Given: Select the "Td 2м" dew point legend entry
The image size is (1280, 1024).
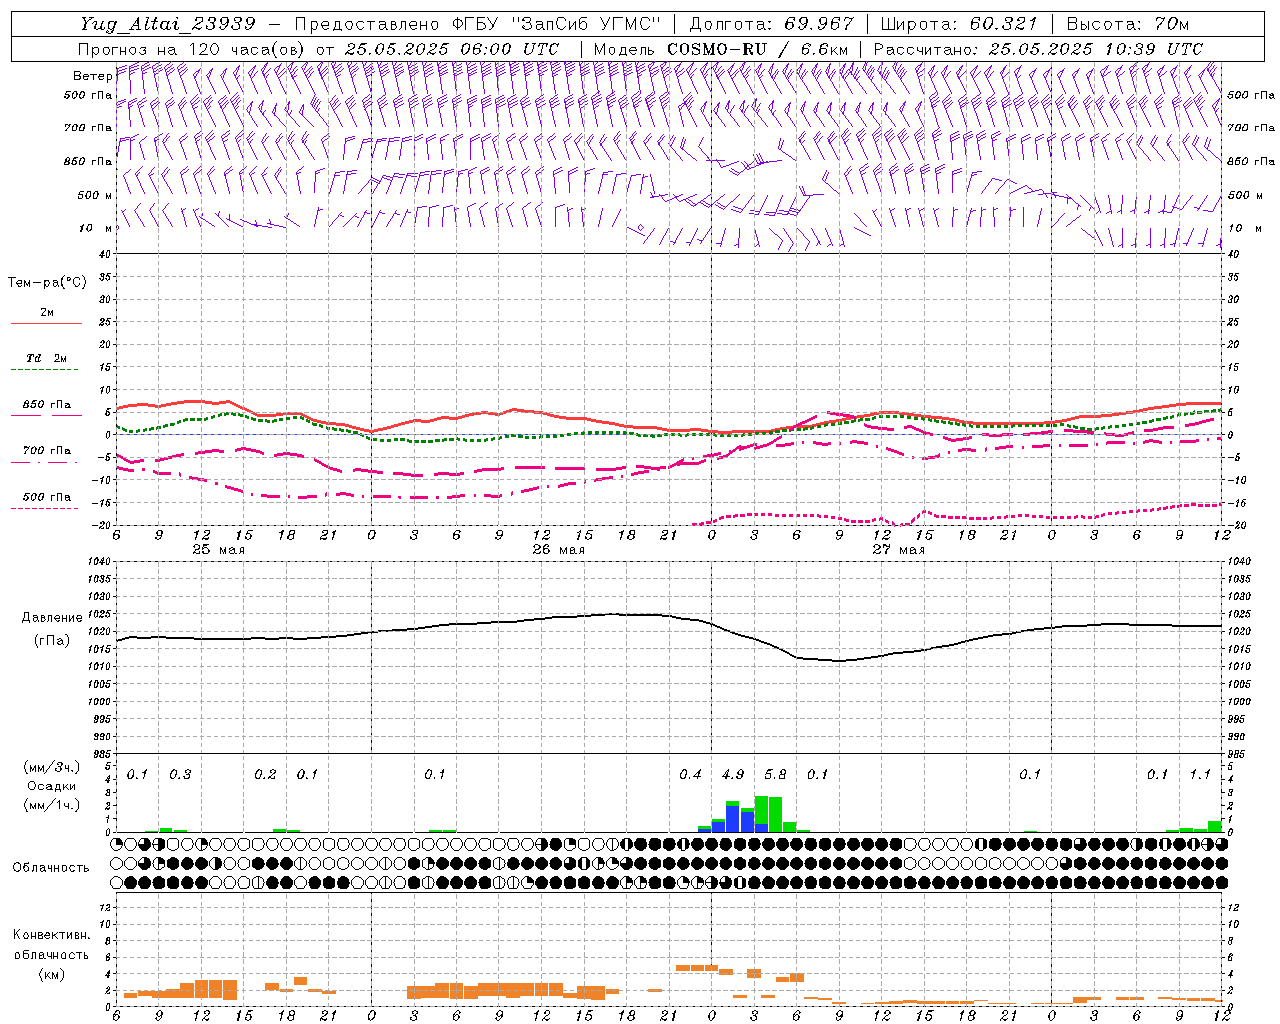Looking at the screenshot, I should tap(47, 358).
